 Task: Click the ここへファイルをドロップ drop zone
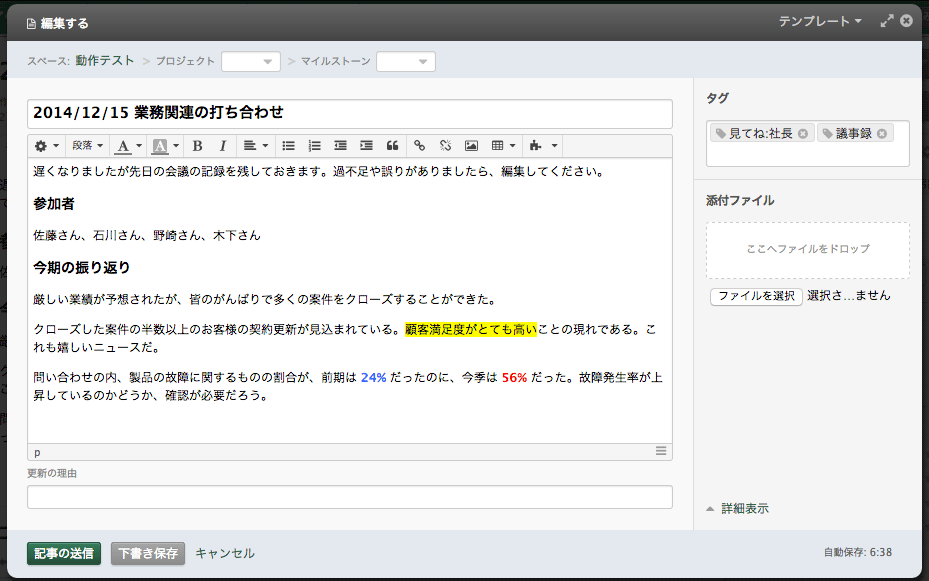pyautogui.click(x=808, y=250)
